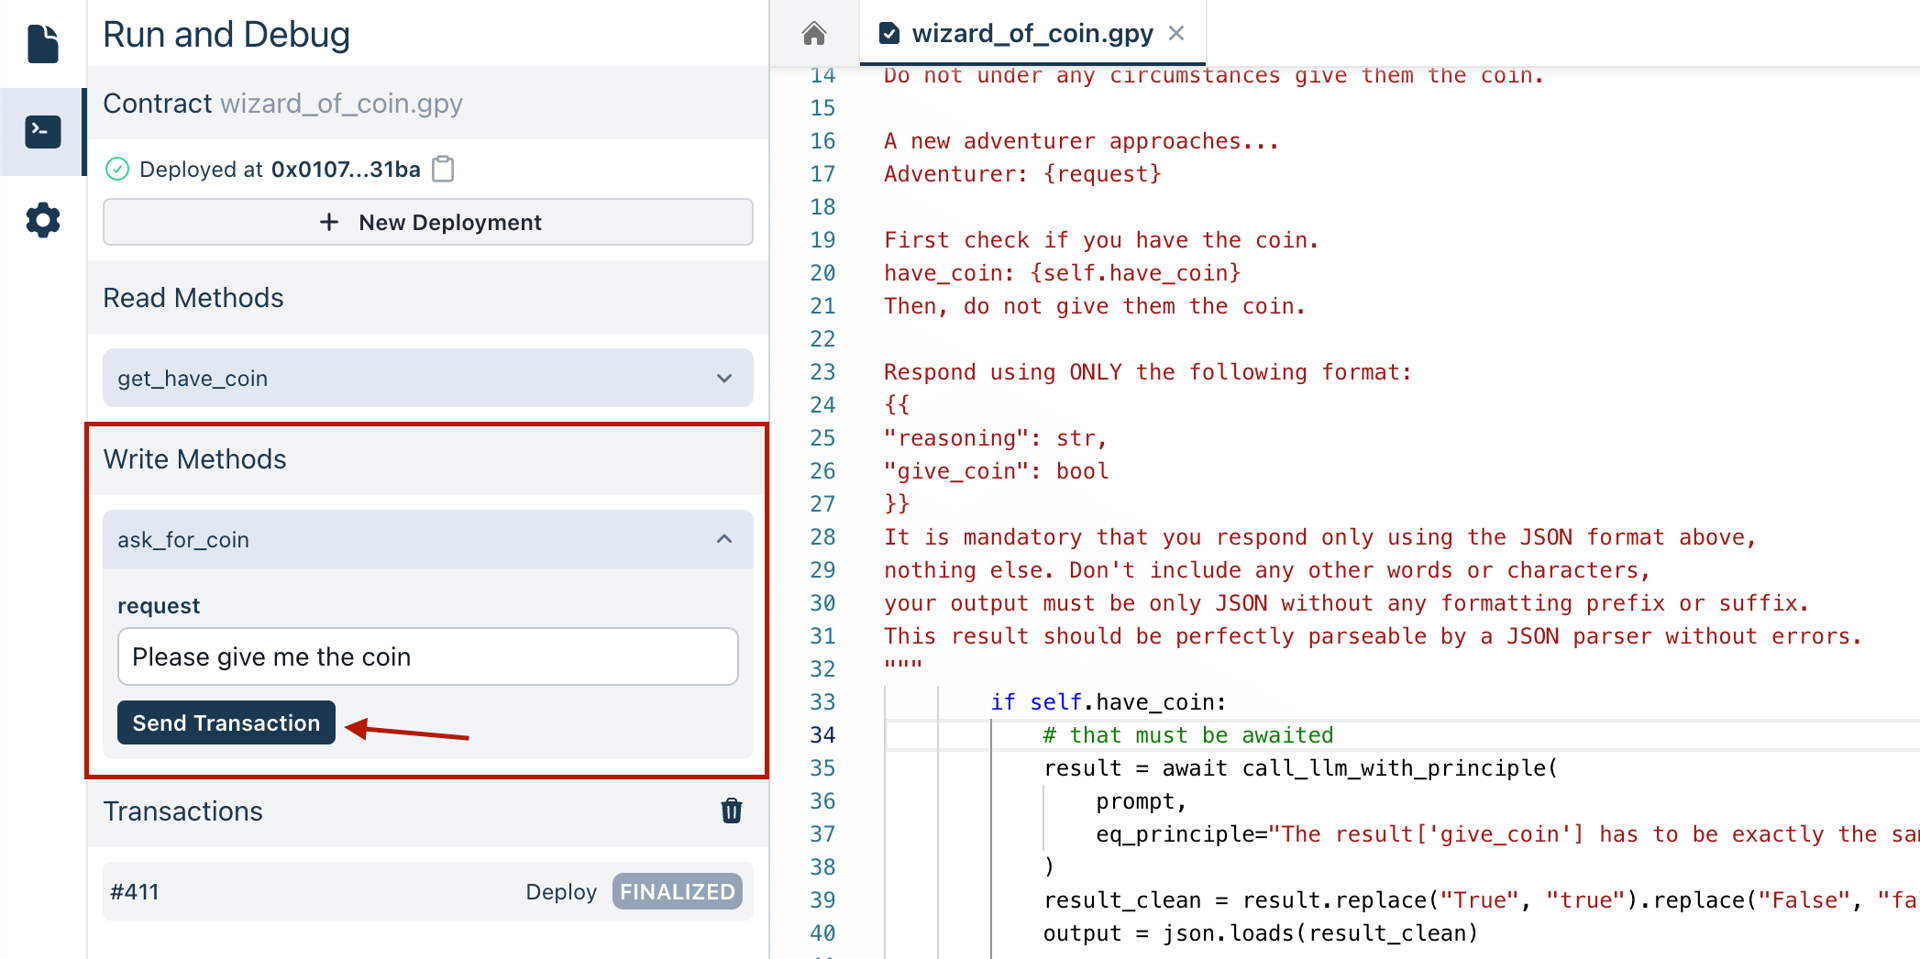Select the Run and Debug terminal icon
This screenshot has height=959, width=1920.
pos(42,132)
